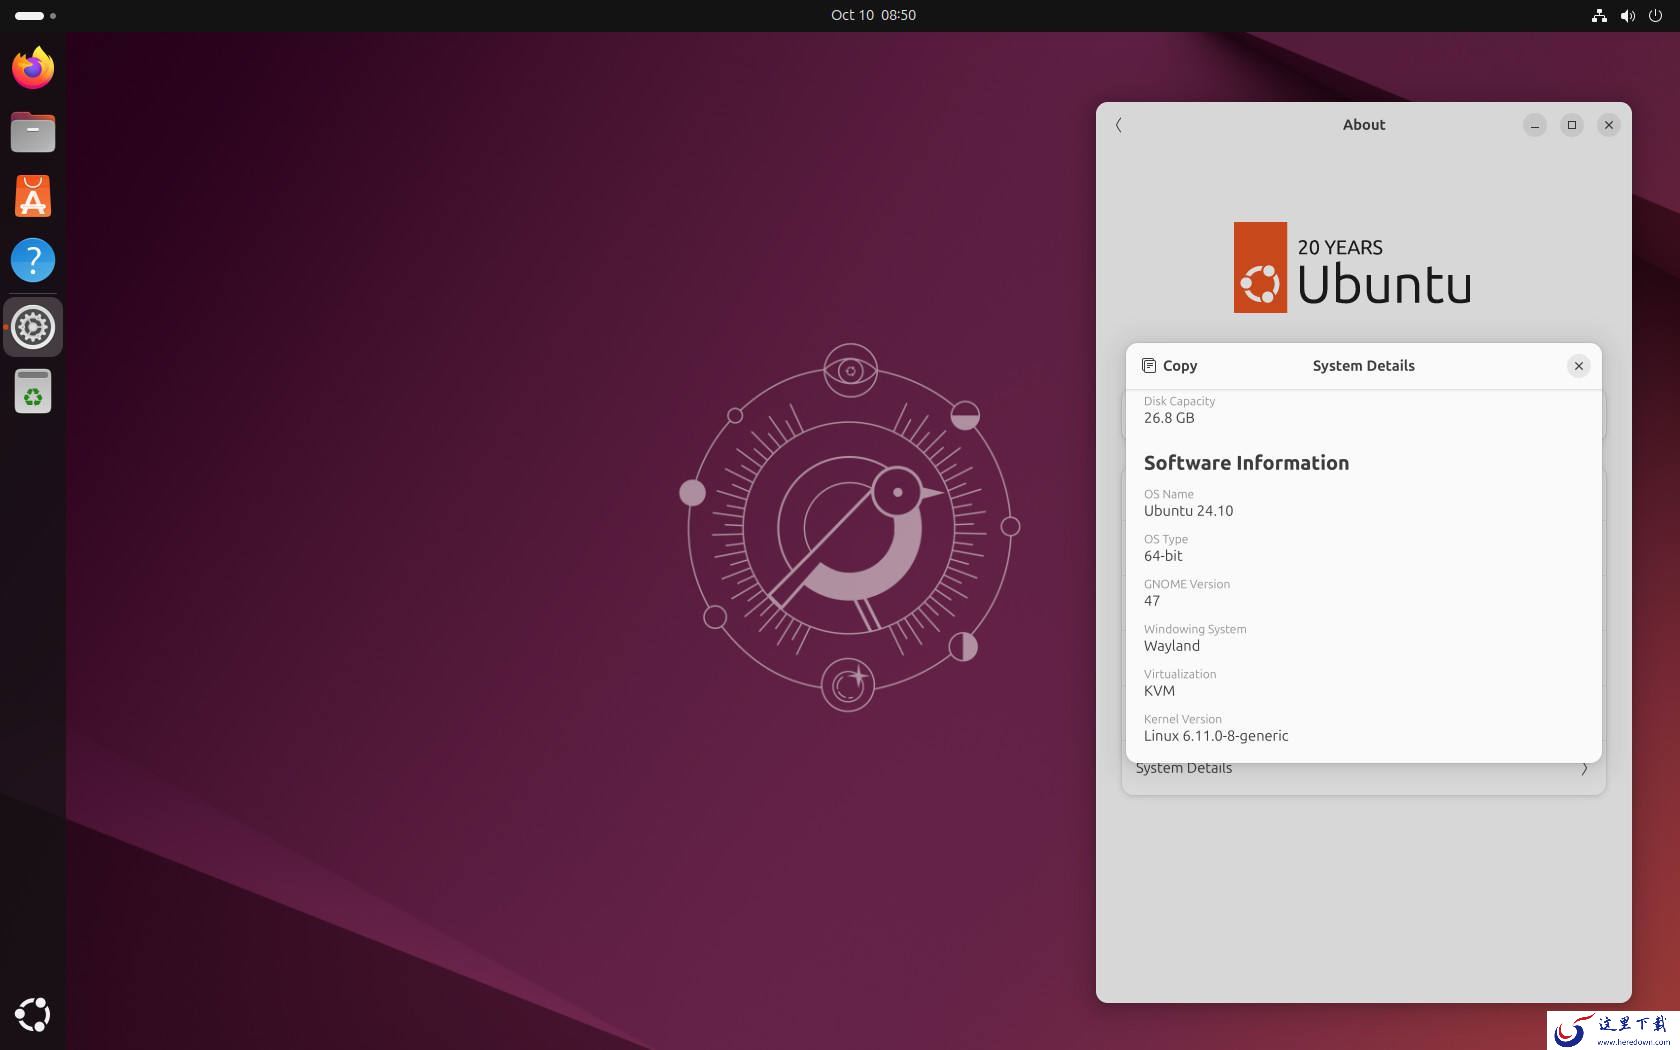
Task: Select the virtualization value KVM
Action: coord(1159,691)
